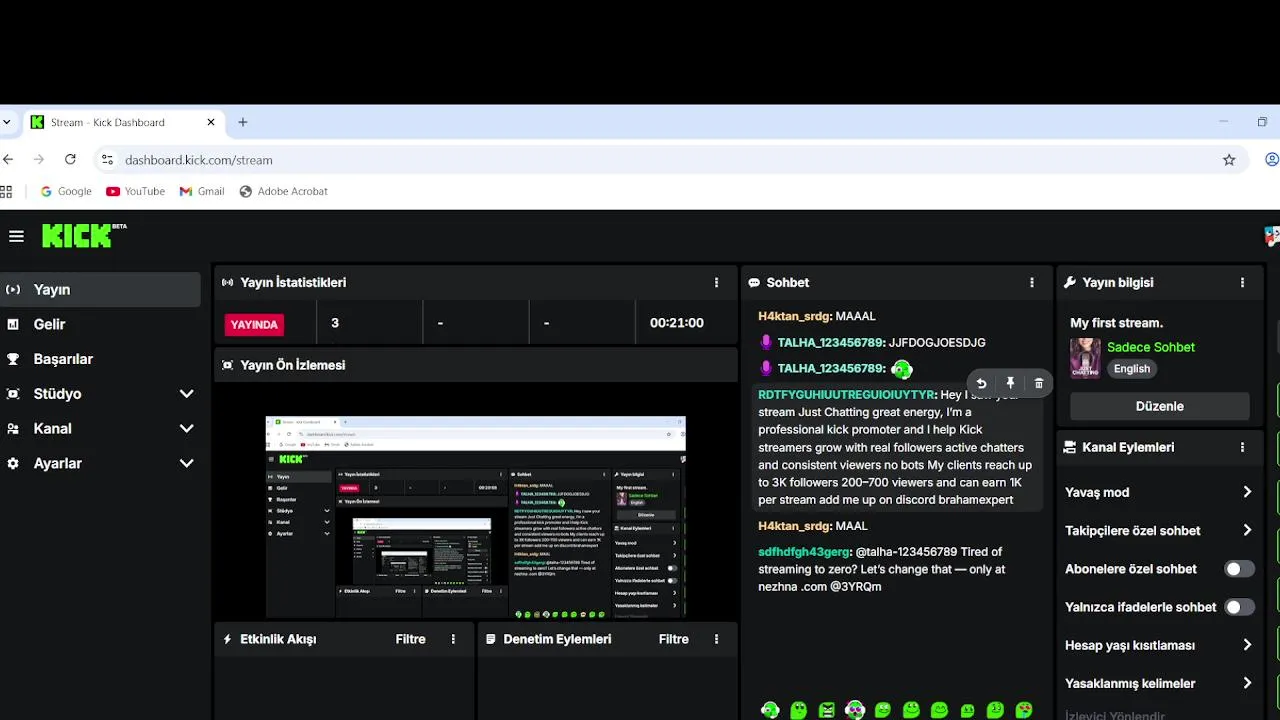This screenshot has height=720, width=1280.
Task: Go back with browser back arrow
Action: click(8, 159)
